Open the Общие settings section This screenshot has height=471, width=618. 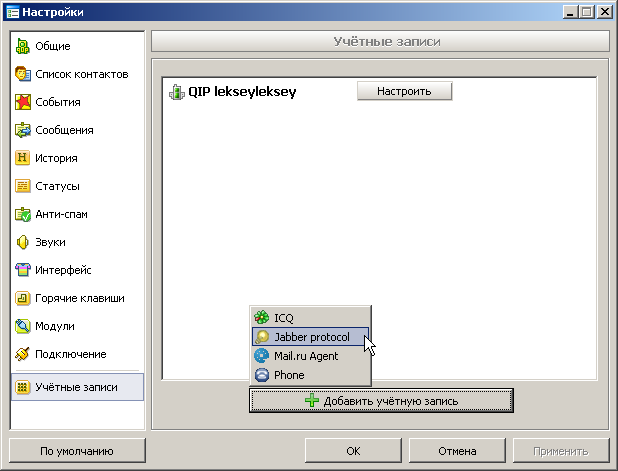pos(53,46)
